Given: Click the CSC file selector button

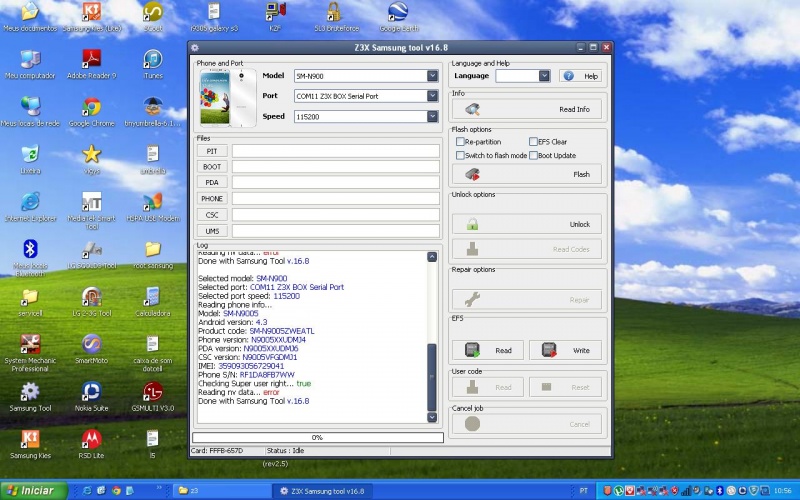Looking at the screenshot, I should pos(212,215).
